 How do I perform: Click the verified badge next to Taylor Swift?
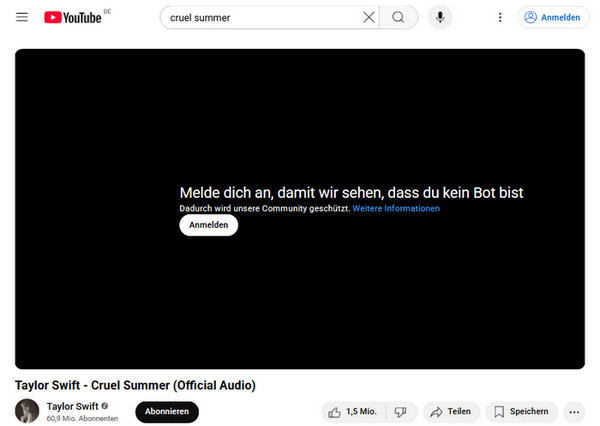pos(104,406)
